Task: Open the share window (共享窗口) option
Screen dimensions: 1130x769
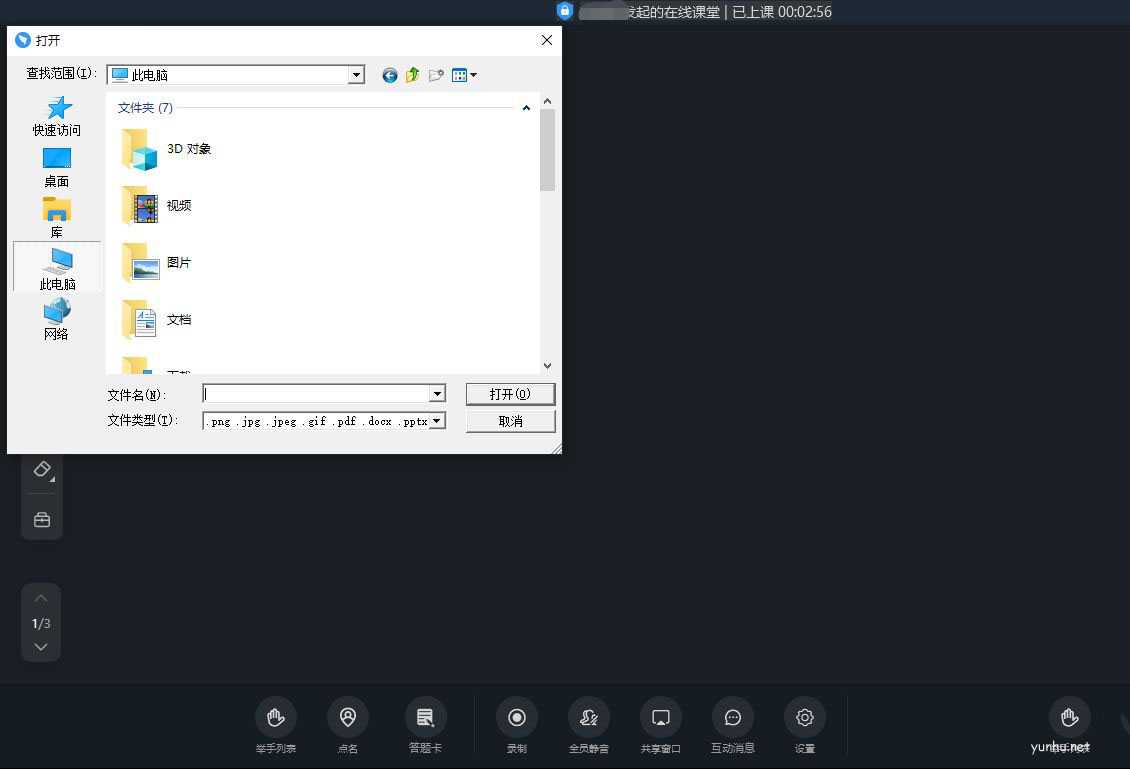Action: pyautogui.click(x=660, y=718)
